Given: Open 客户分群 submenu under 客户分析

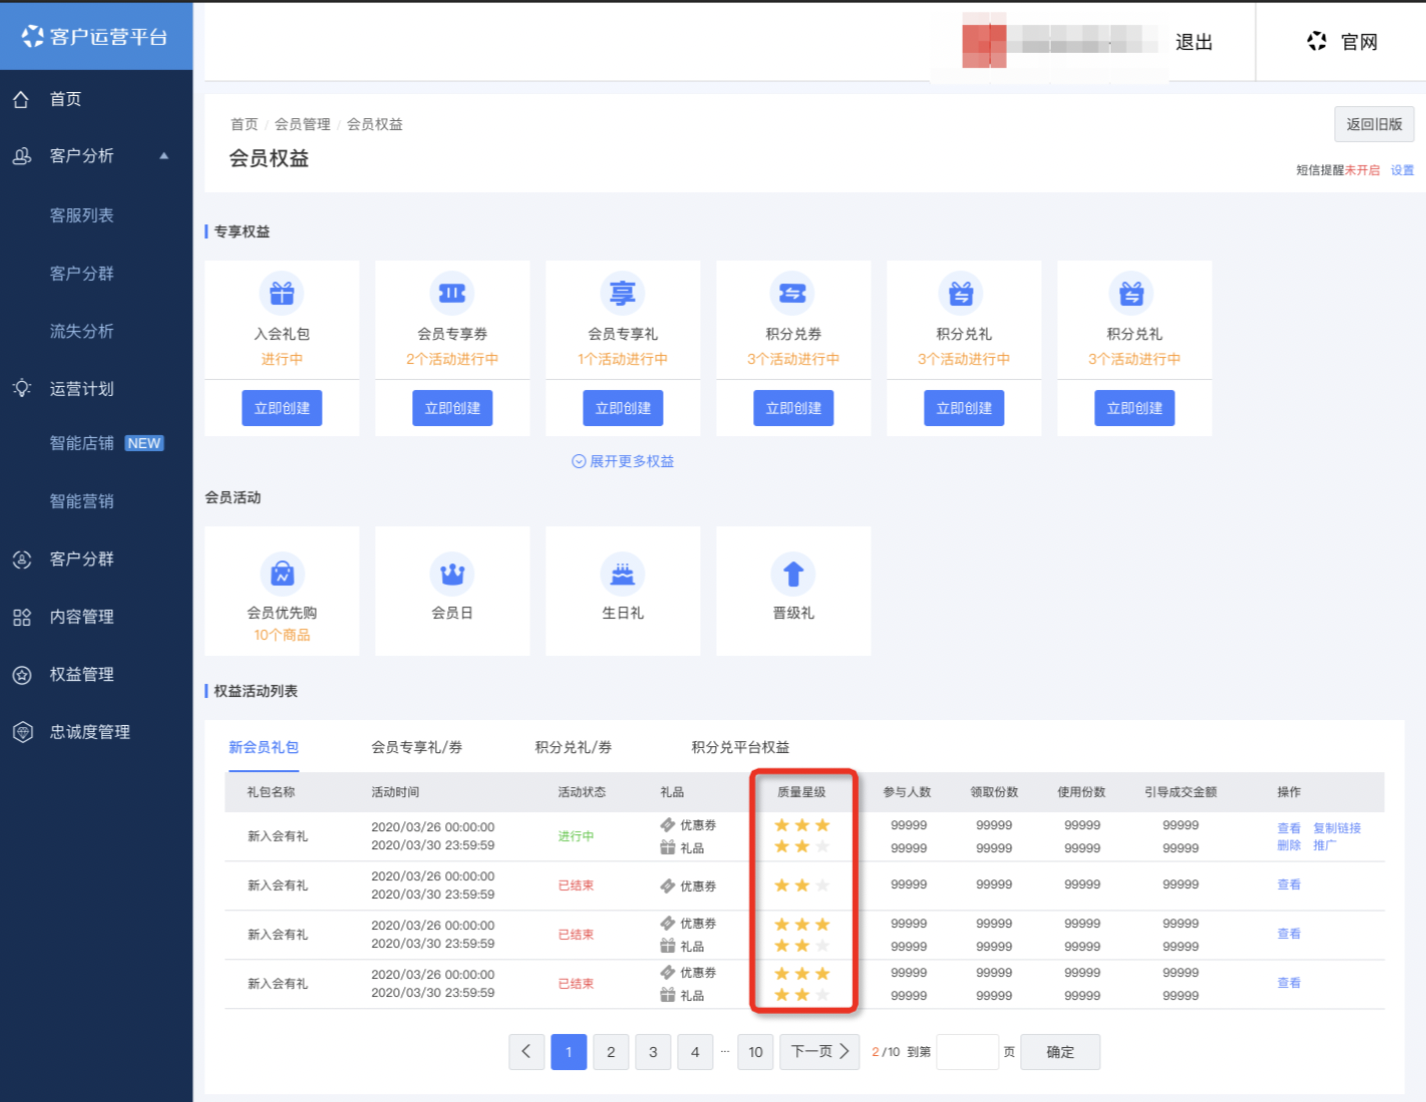Looking at the screenshot, I should point(82,273).
